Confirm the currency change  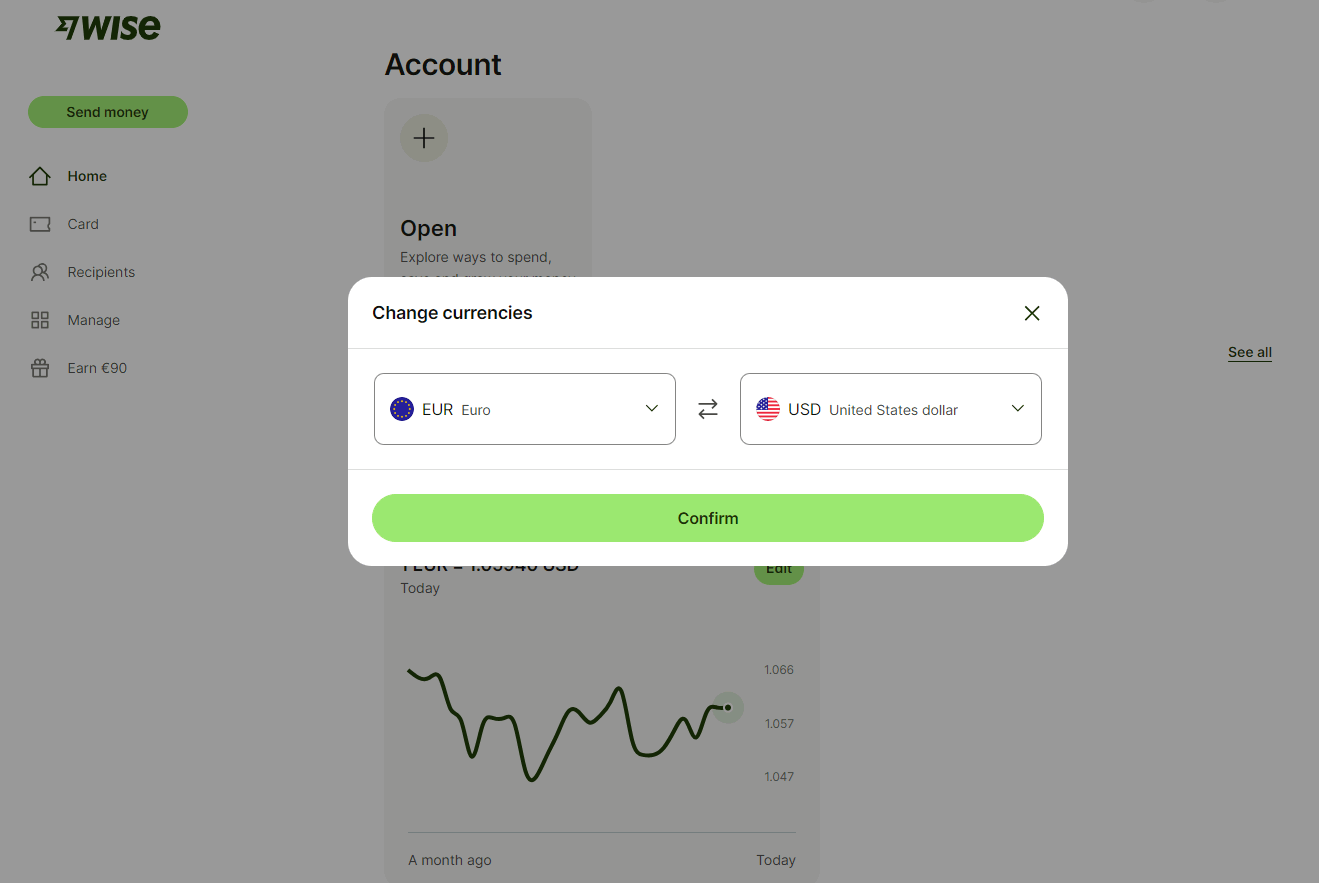pyautogui.click(x=708, y=518)
